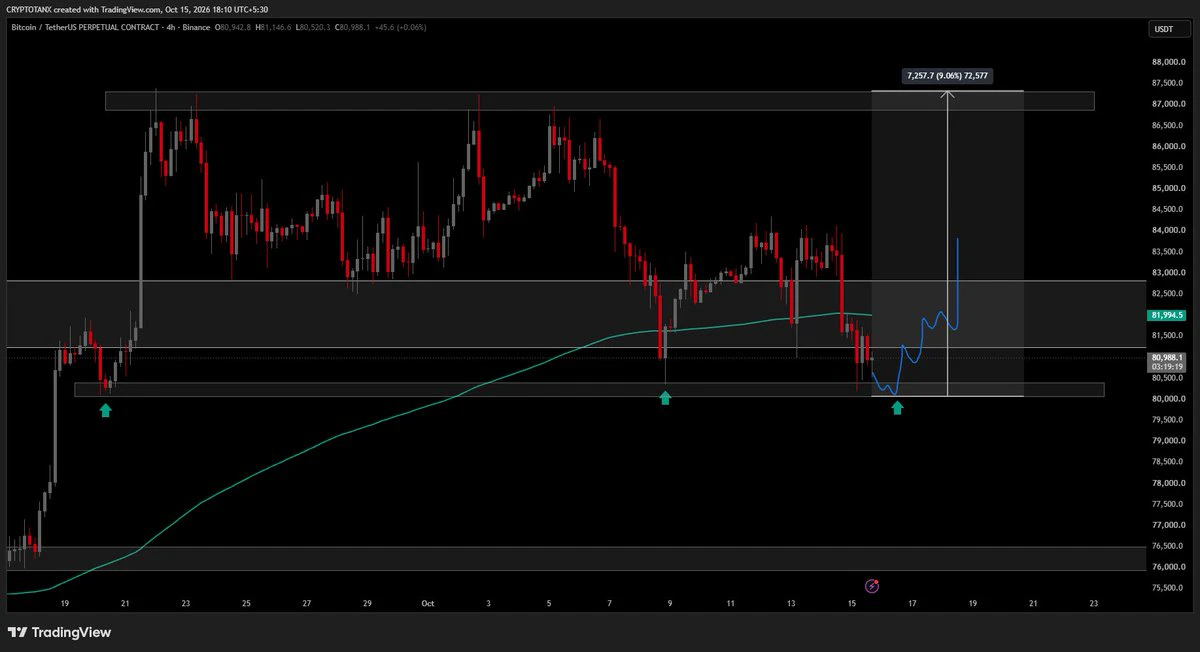Click the date axis label "17"
Screen dimensions: 1200x652
click(912, 604)
